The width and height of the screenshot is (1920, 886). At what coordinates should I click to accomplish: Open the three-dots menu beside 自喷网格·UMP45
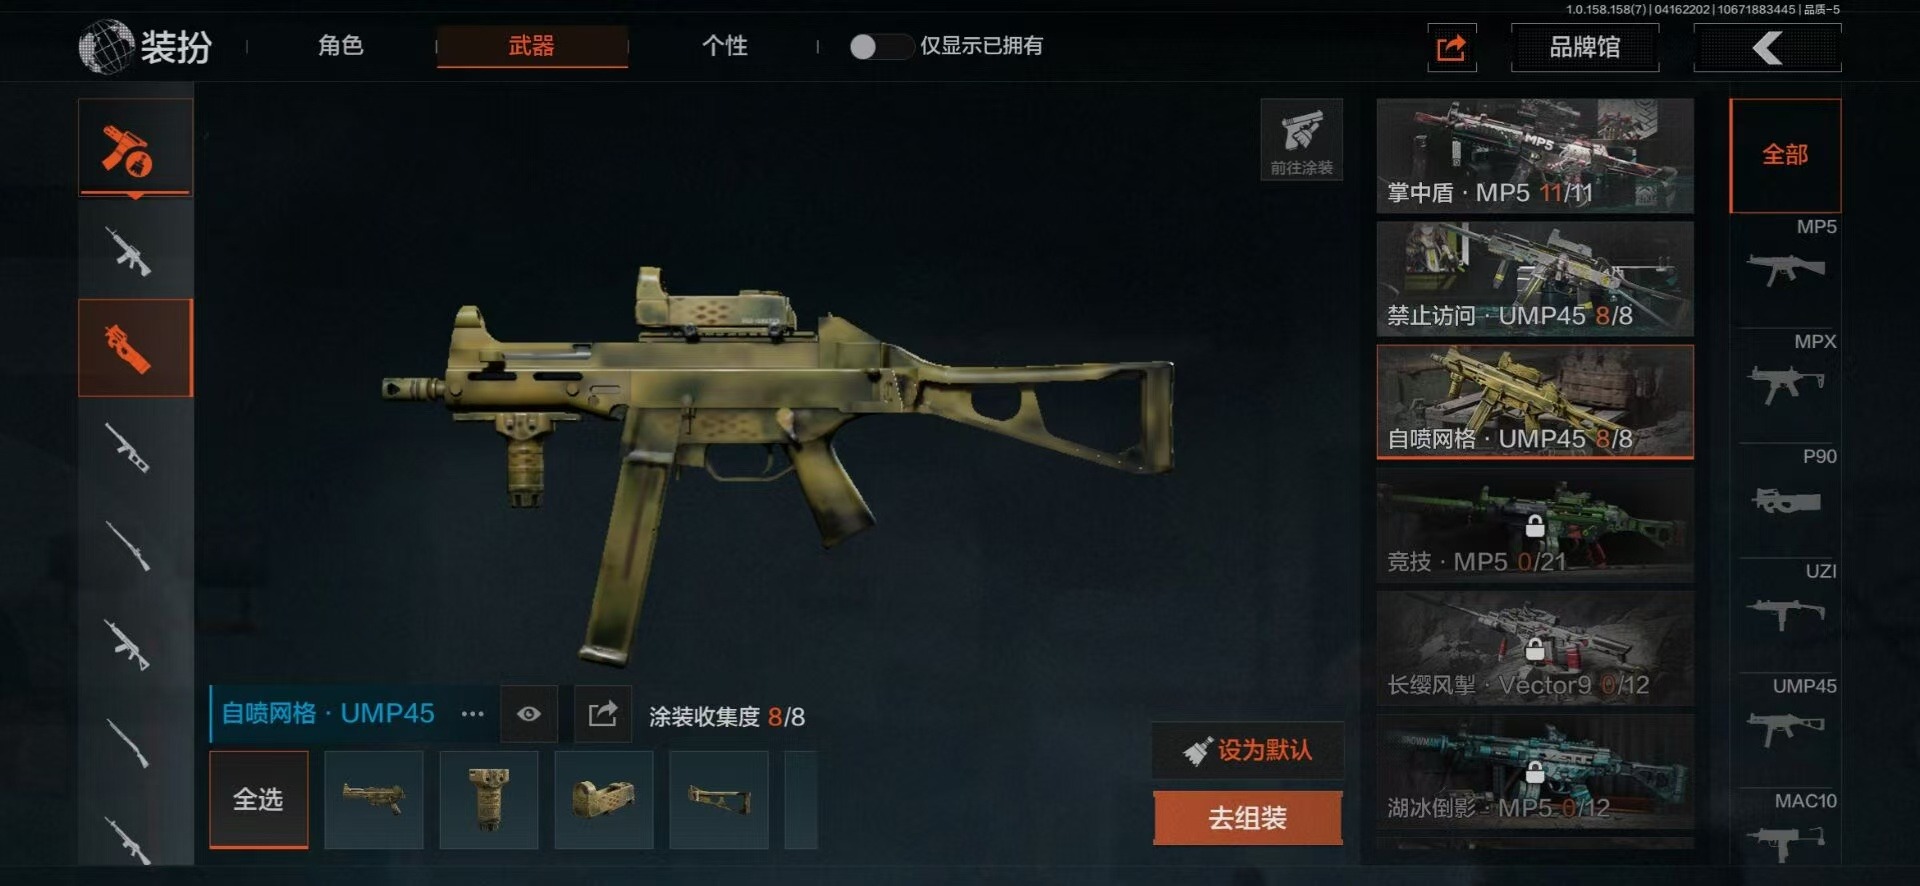(x=472, y=714)
